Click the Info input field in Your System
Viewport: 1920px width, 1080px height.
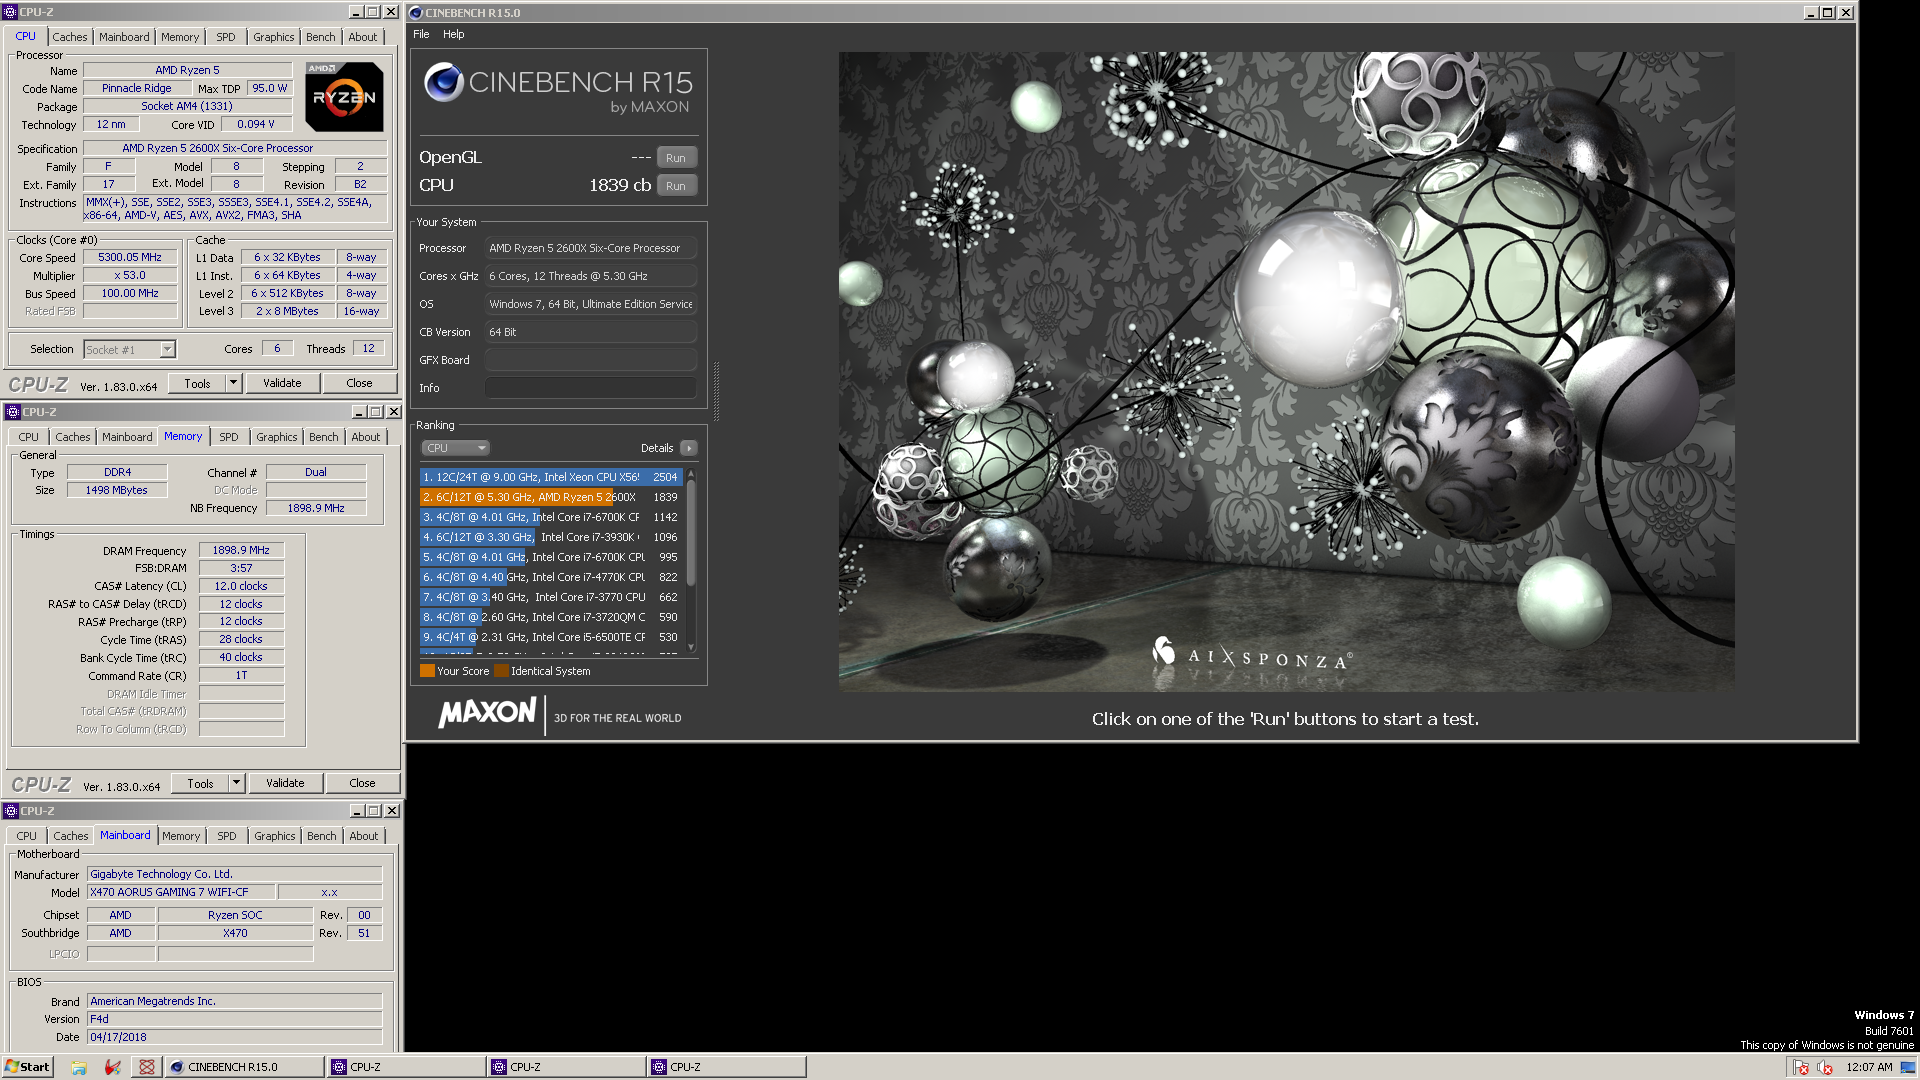point(591,388)
